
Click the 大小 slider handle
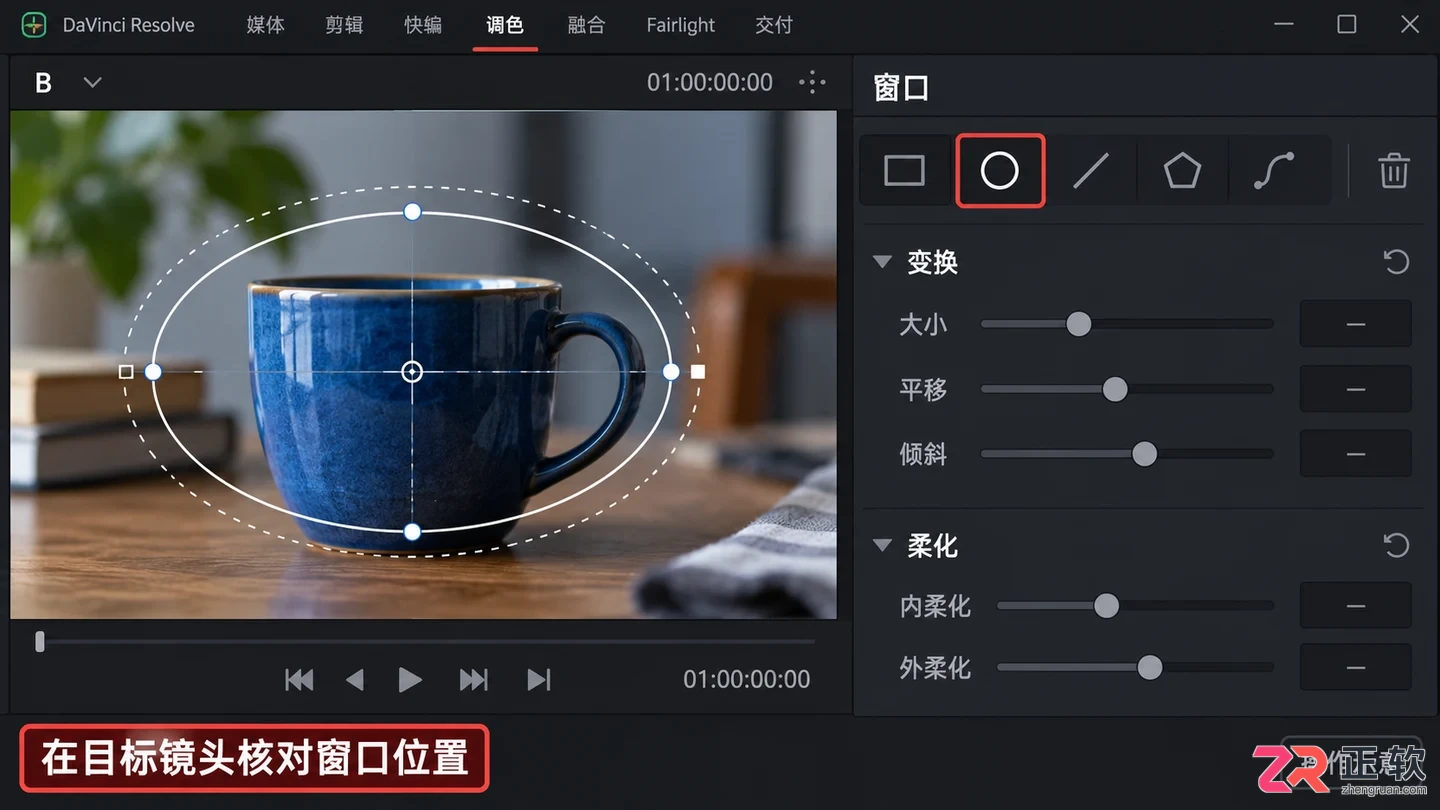click(x=1078, y=324)
